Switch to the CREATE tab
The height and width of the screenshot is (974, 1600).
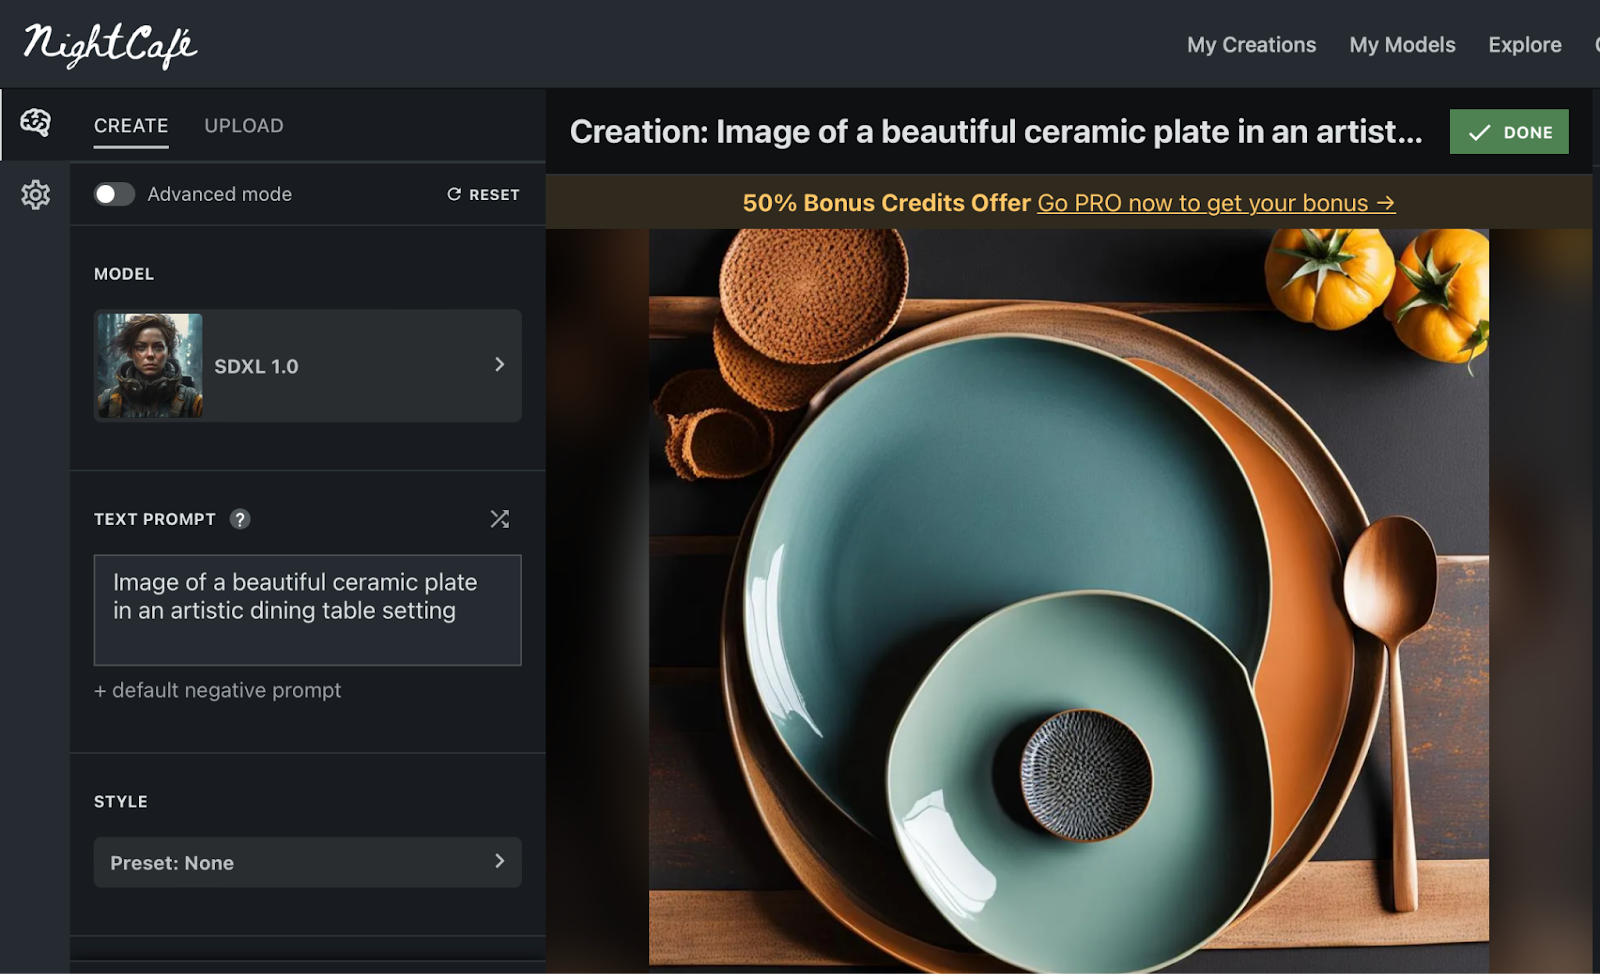pyautogui.click(x=131, y=126)
